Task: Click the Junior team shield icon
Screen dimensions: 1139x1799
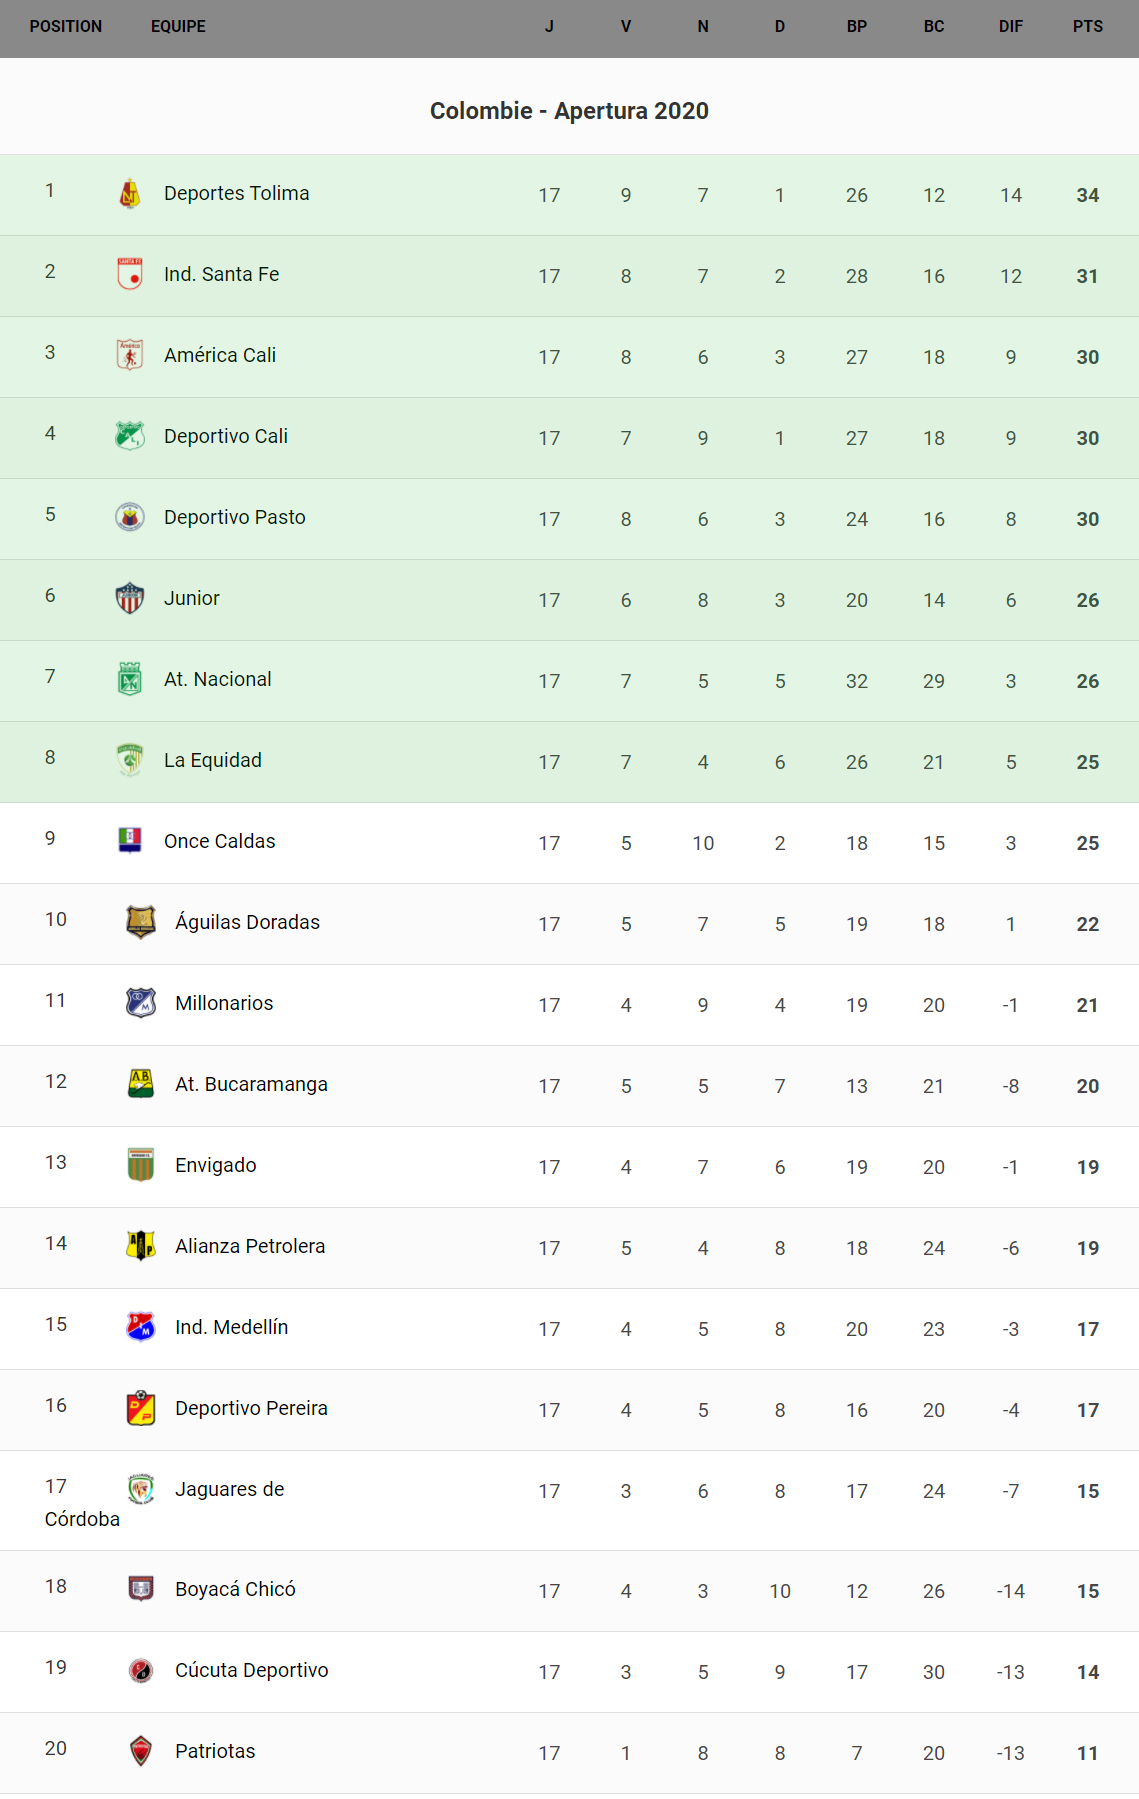Action: pos(130,598)
